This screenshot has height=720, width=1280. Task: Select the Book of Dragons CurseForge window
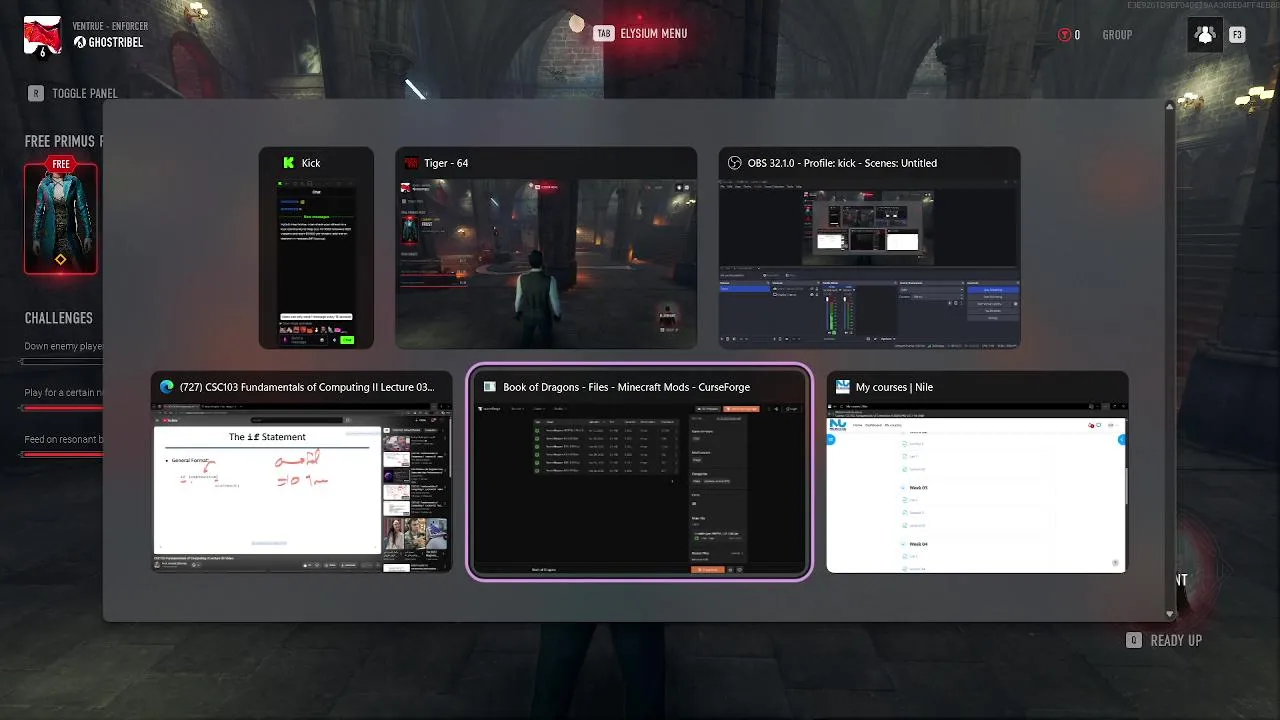point(640,473)
